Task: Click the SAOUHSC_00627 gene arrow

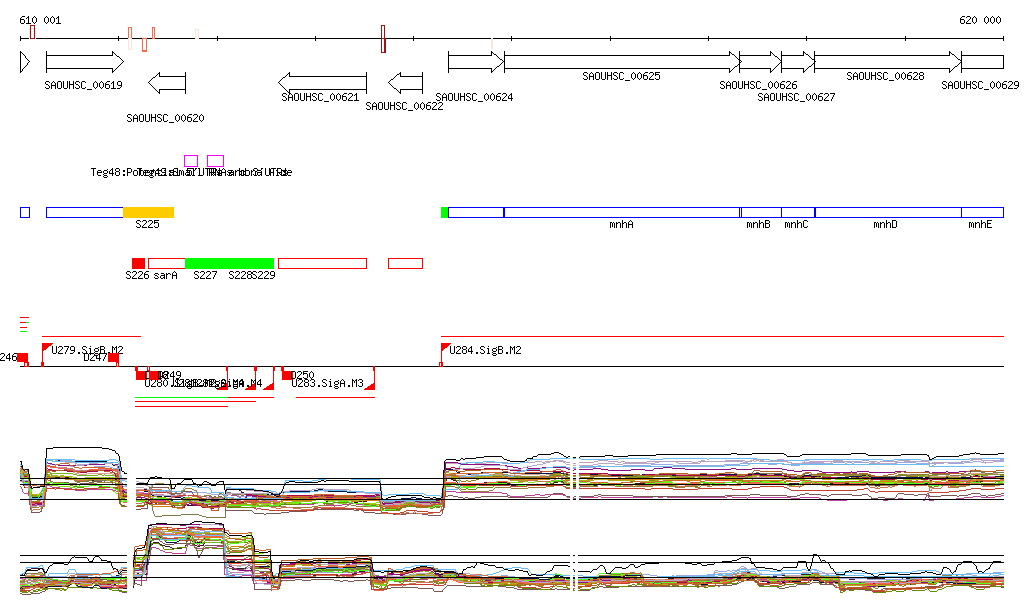Action: 798,62
